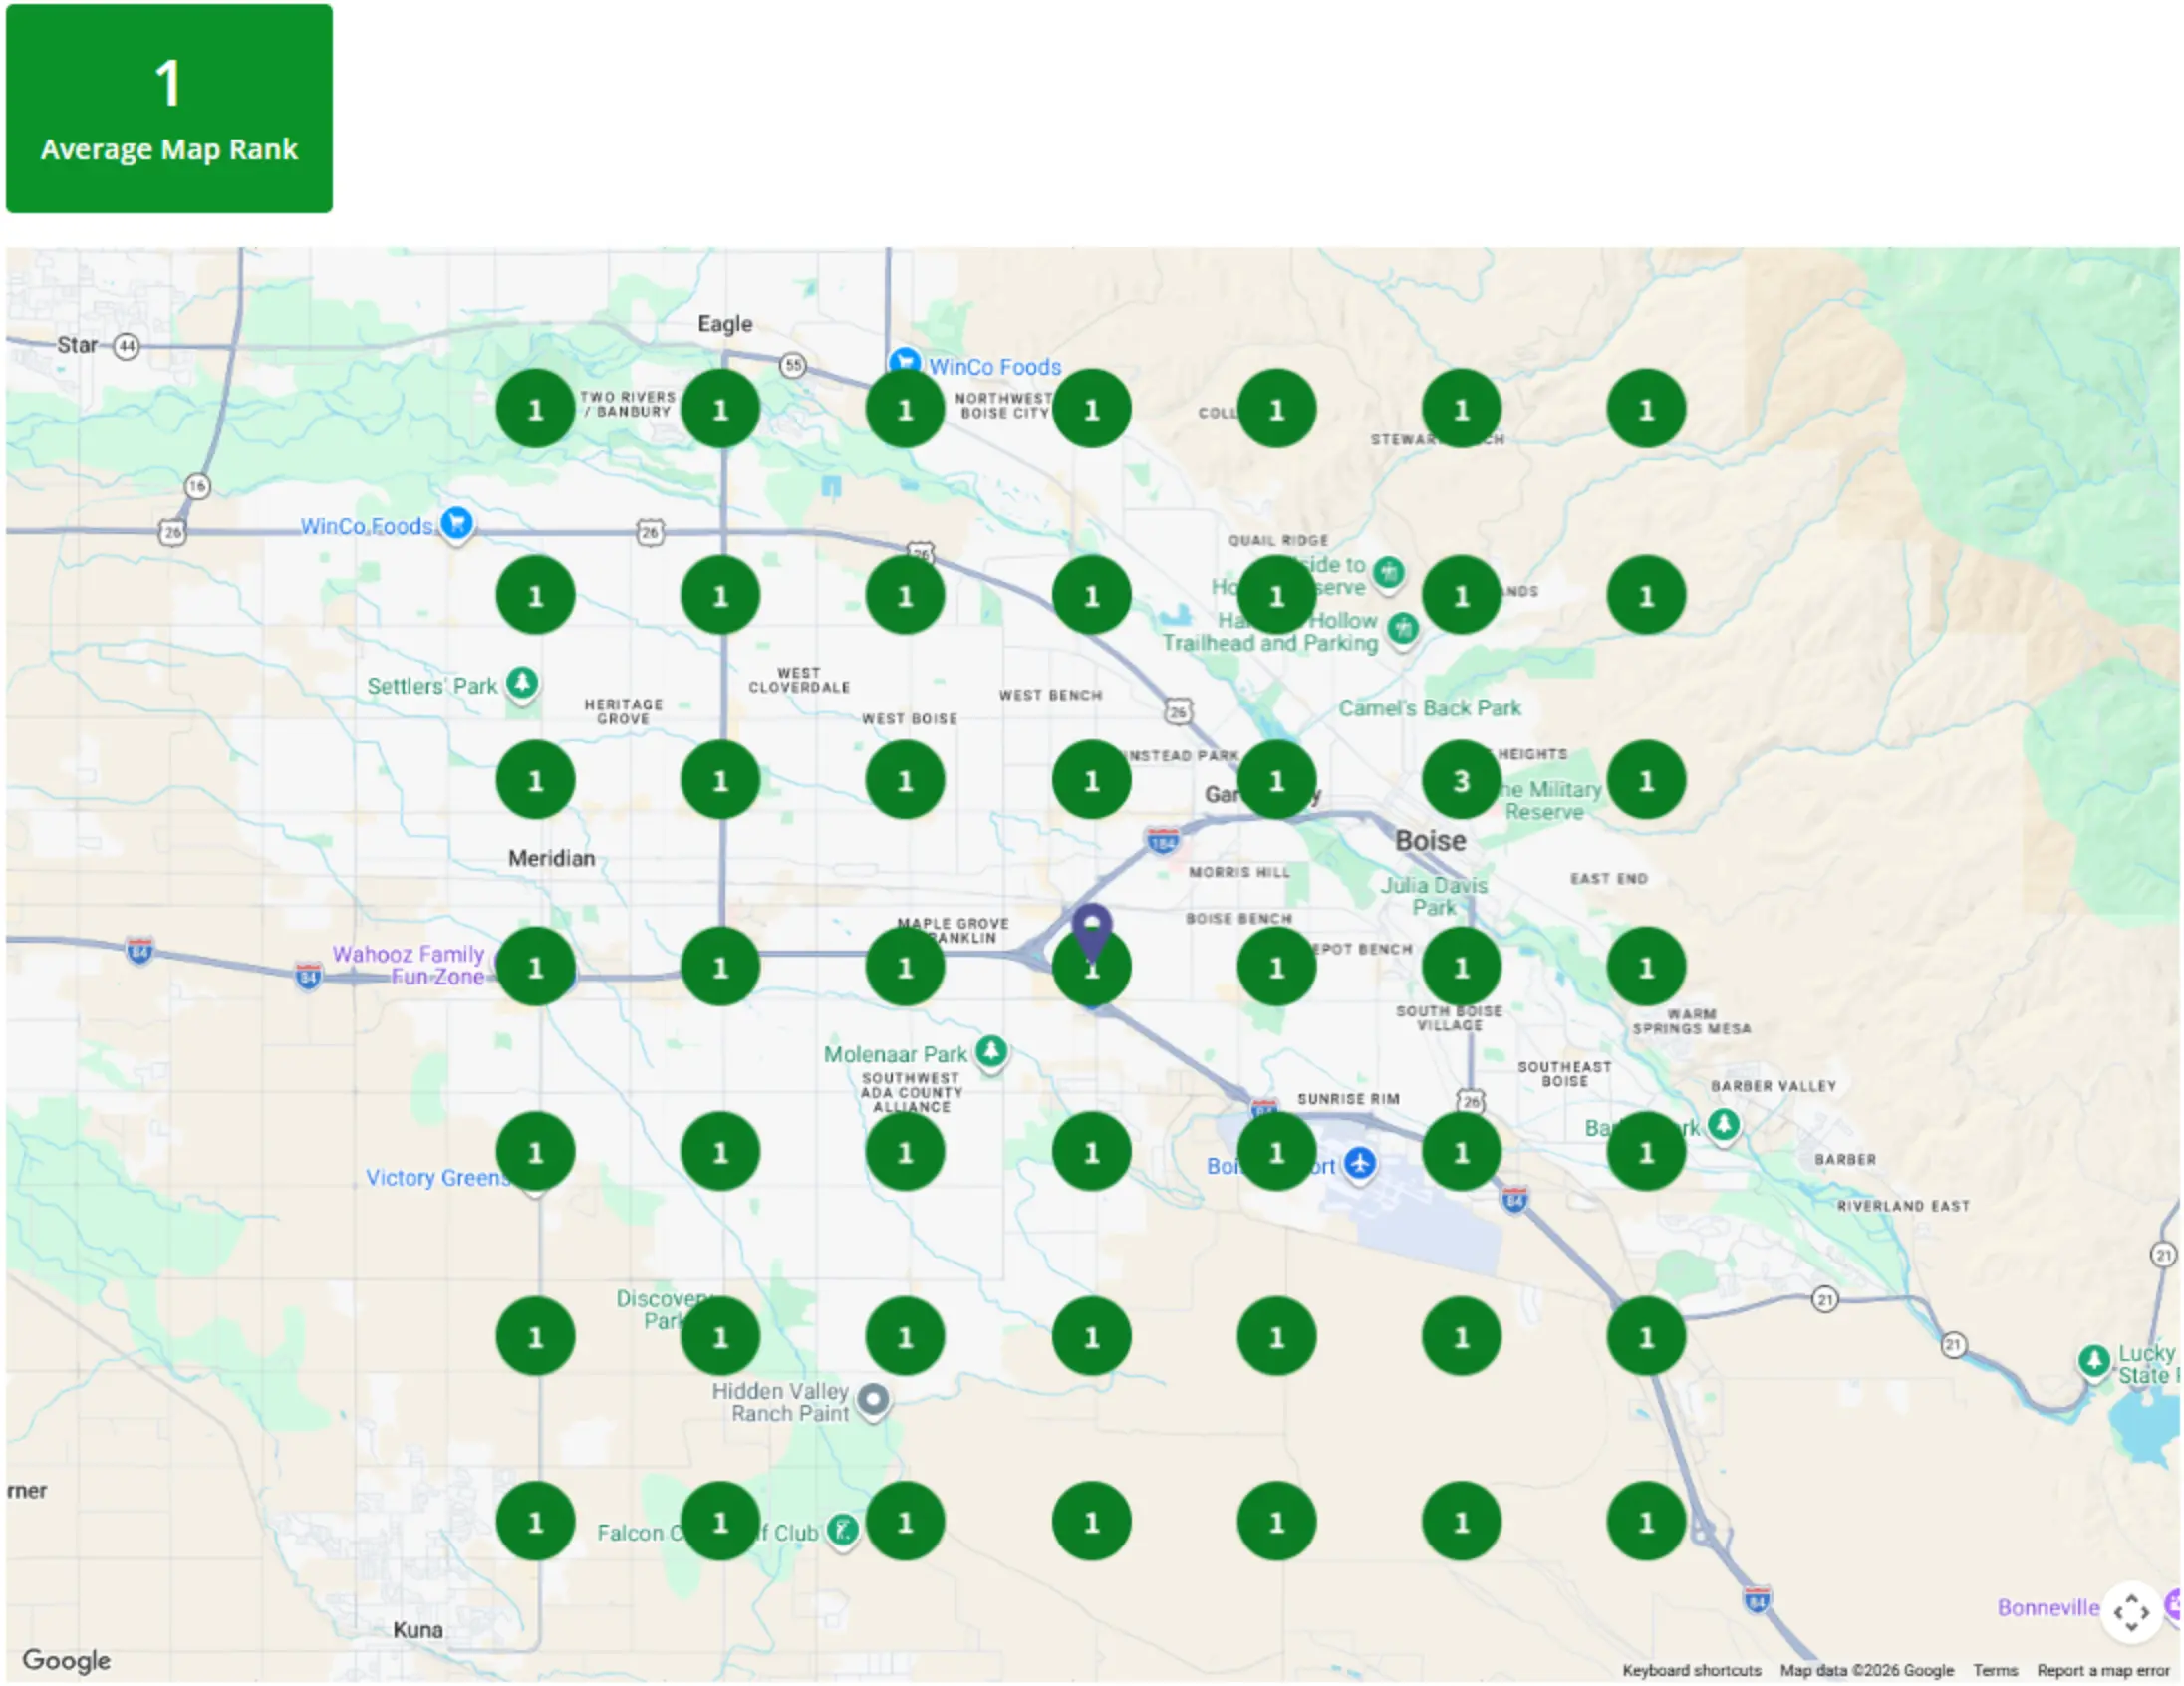This screenshot has height=1686, width=2184.
Task: Click the Kuna city label
Action: click(x=417, y=1629)
